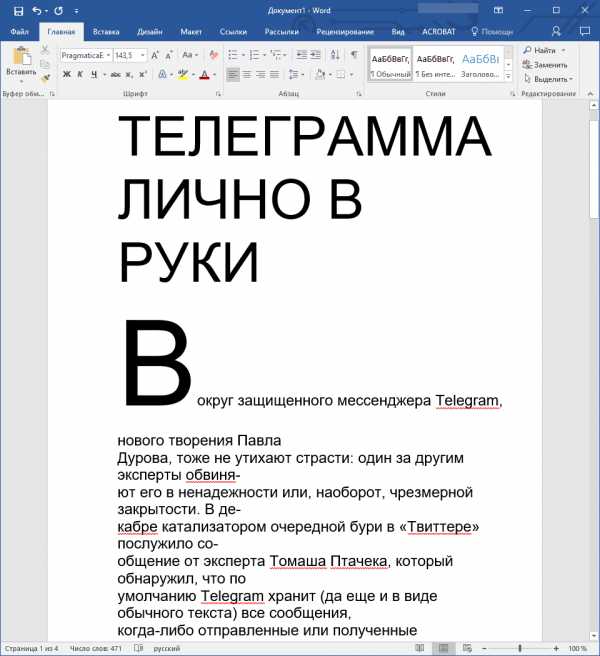Click the Заменить button

click(549, 64)
